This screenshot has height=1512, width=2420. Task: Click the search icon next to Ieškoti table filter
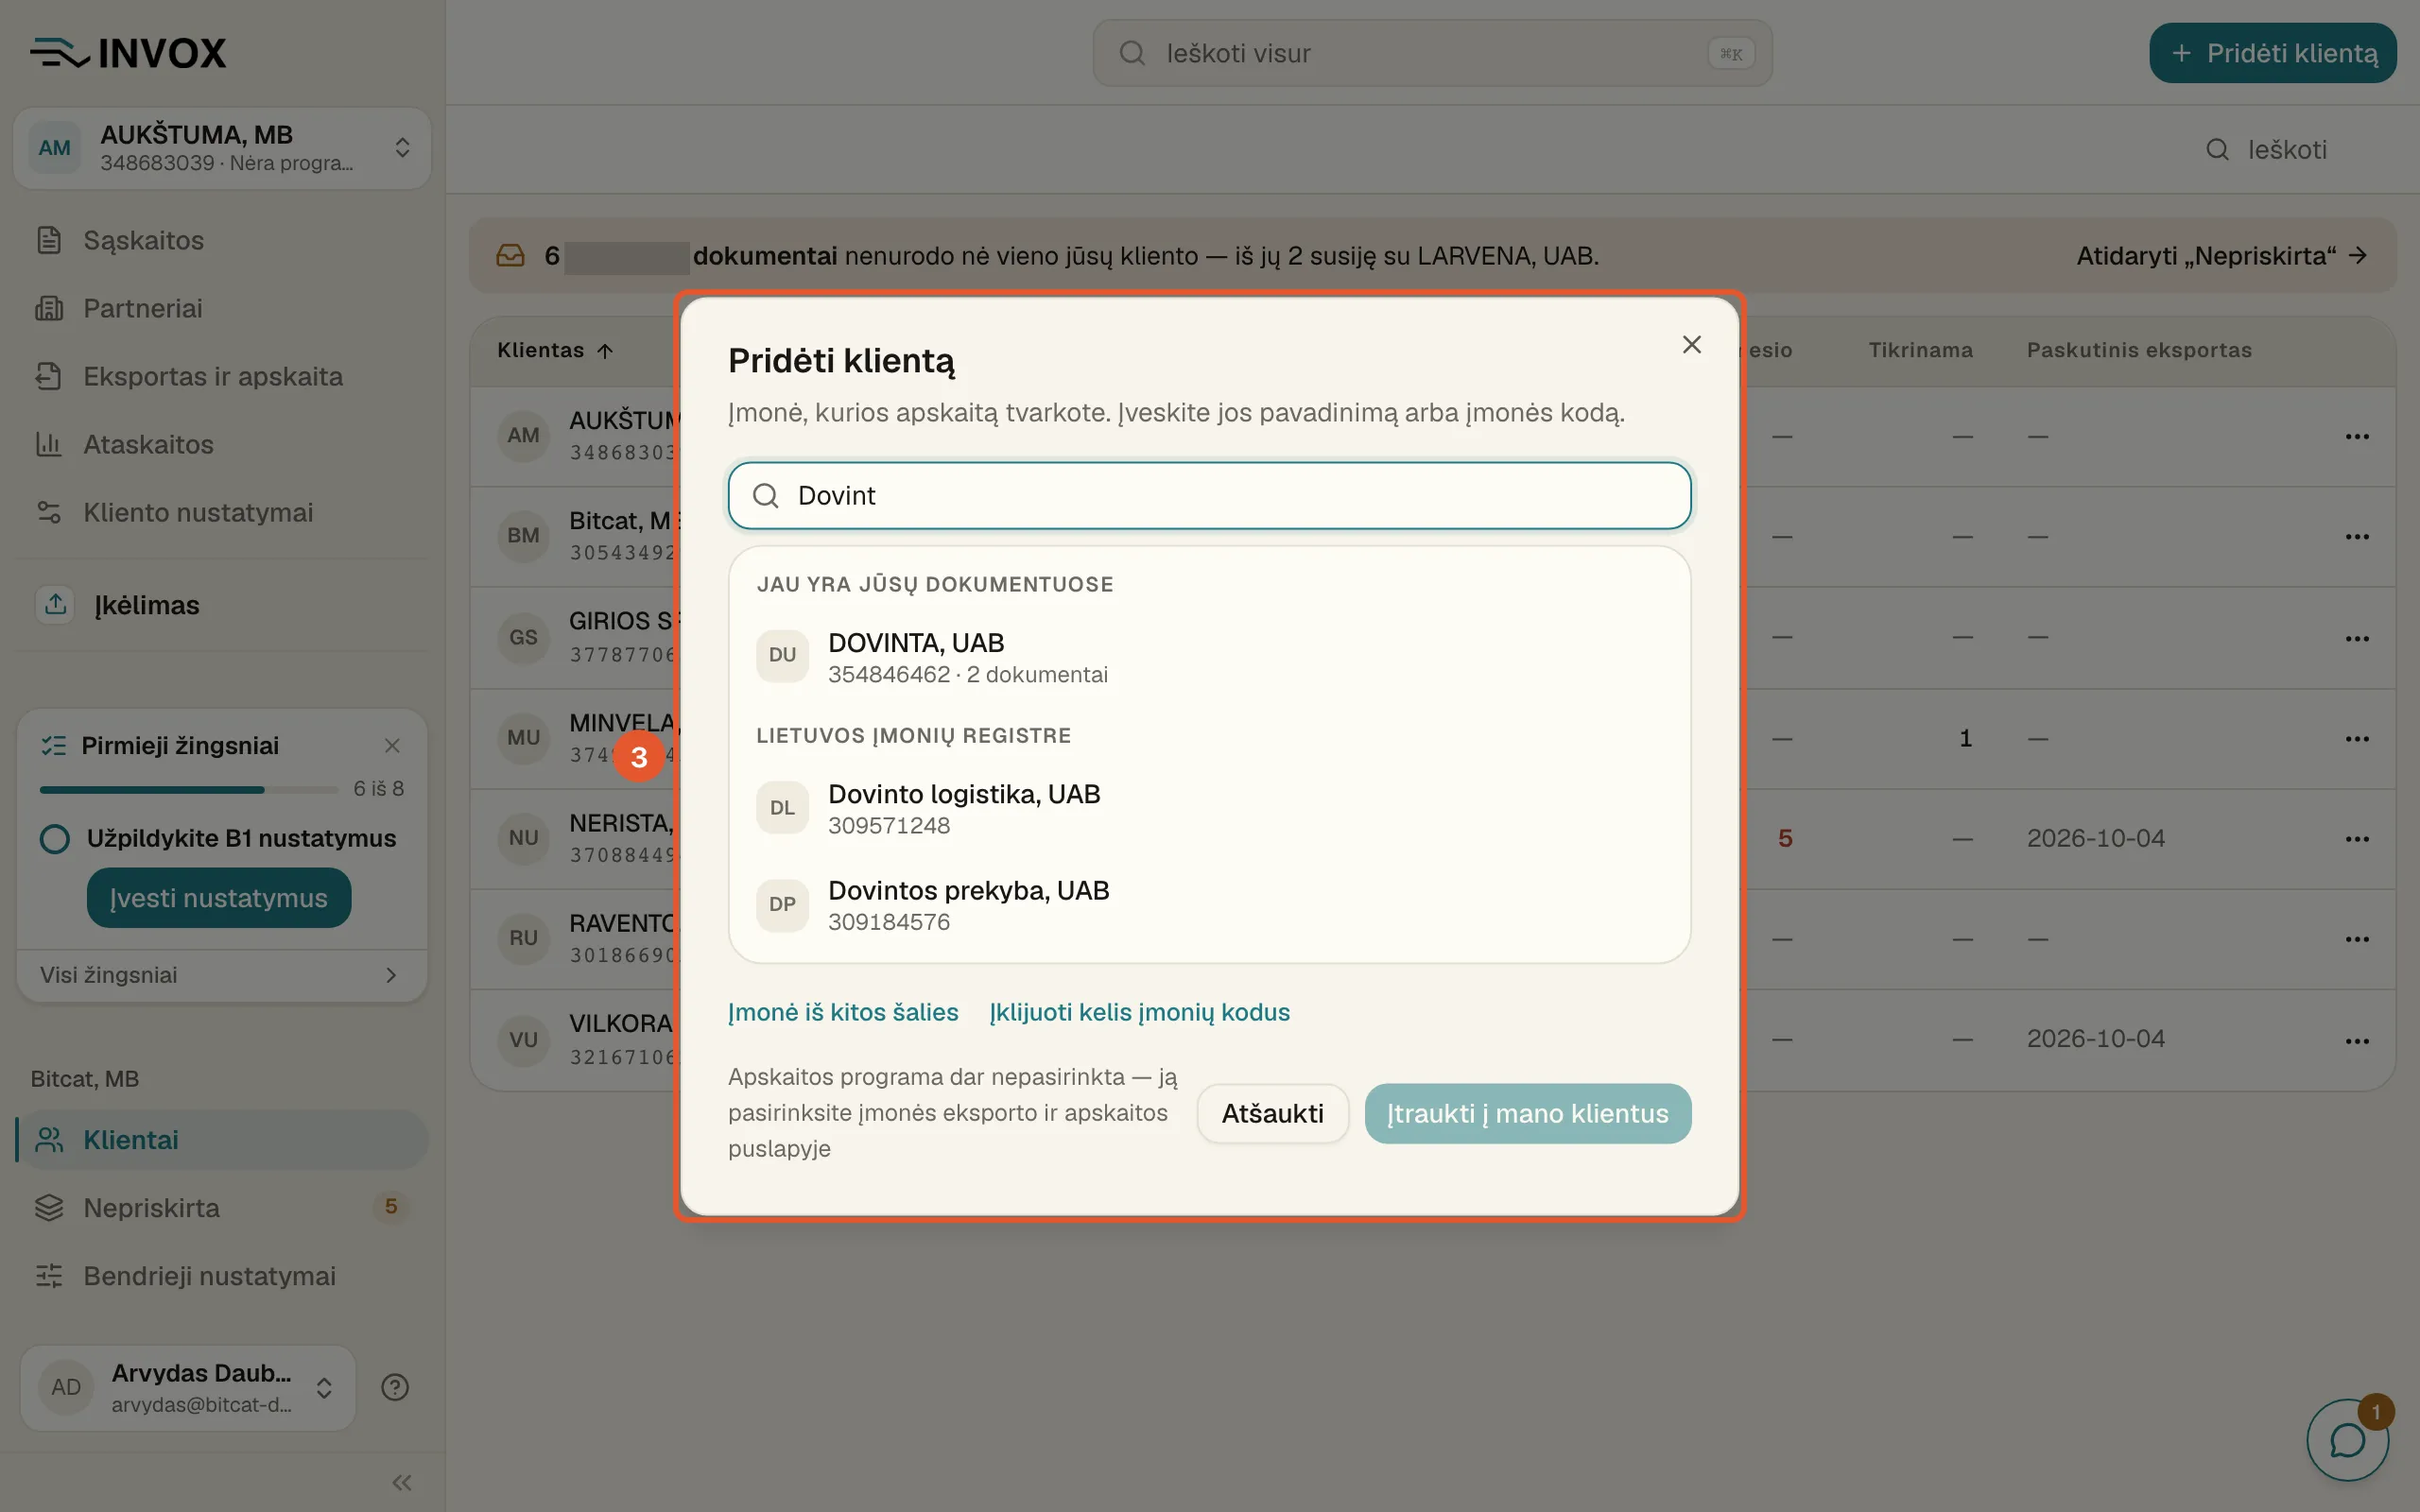2217,150
